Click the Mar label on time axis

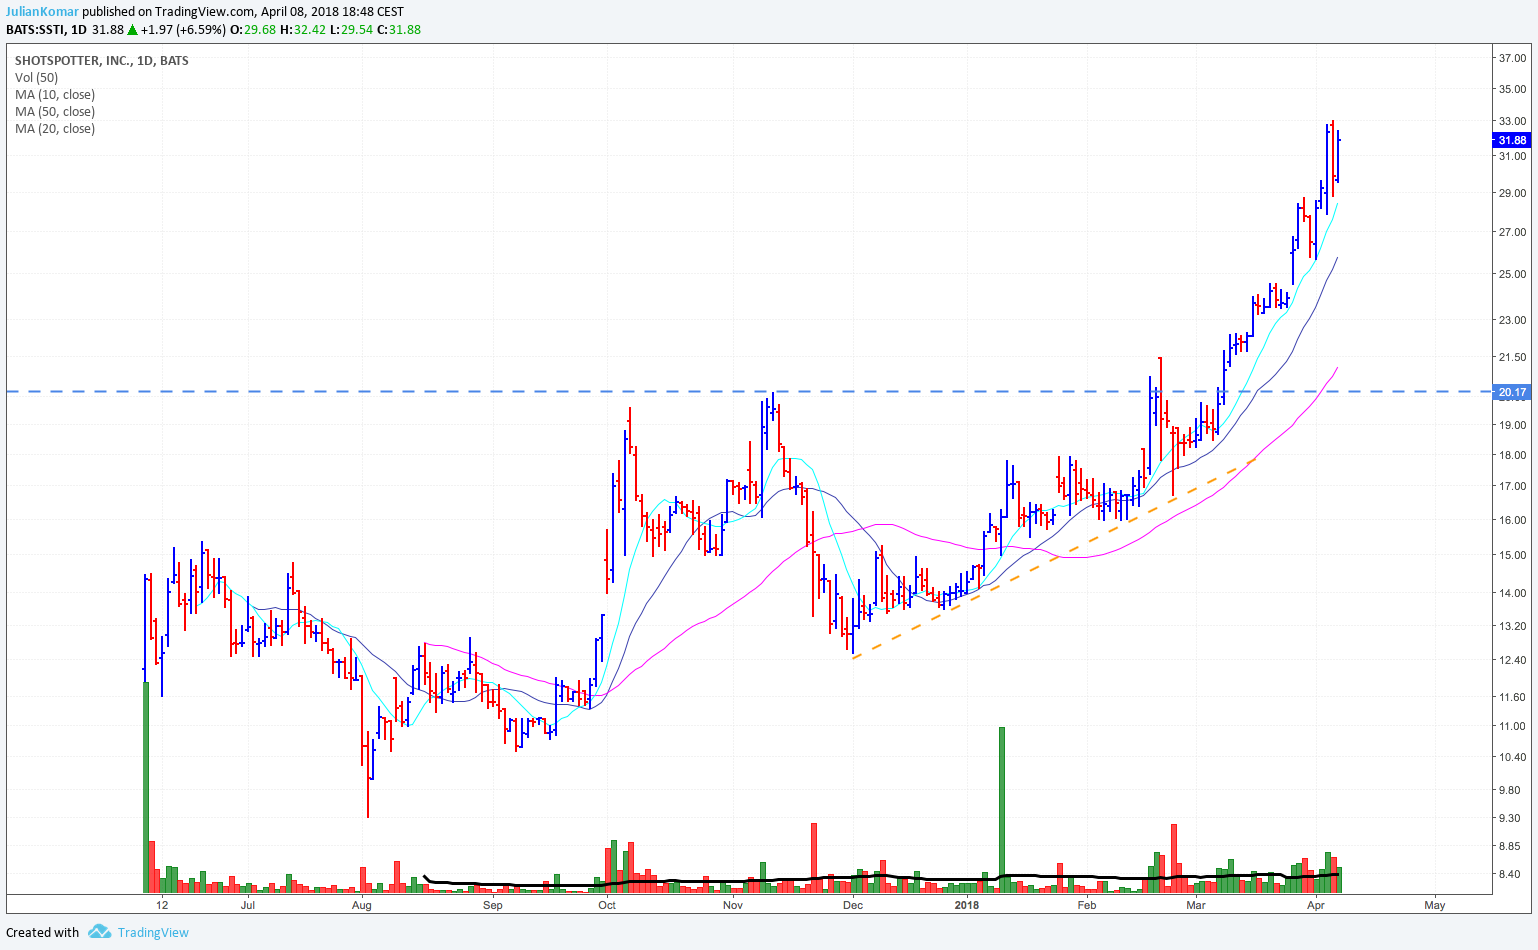[x=1196, y=905]
